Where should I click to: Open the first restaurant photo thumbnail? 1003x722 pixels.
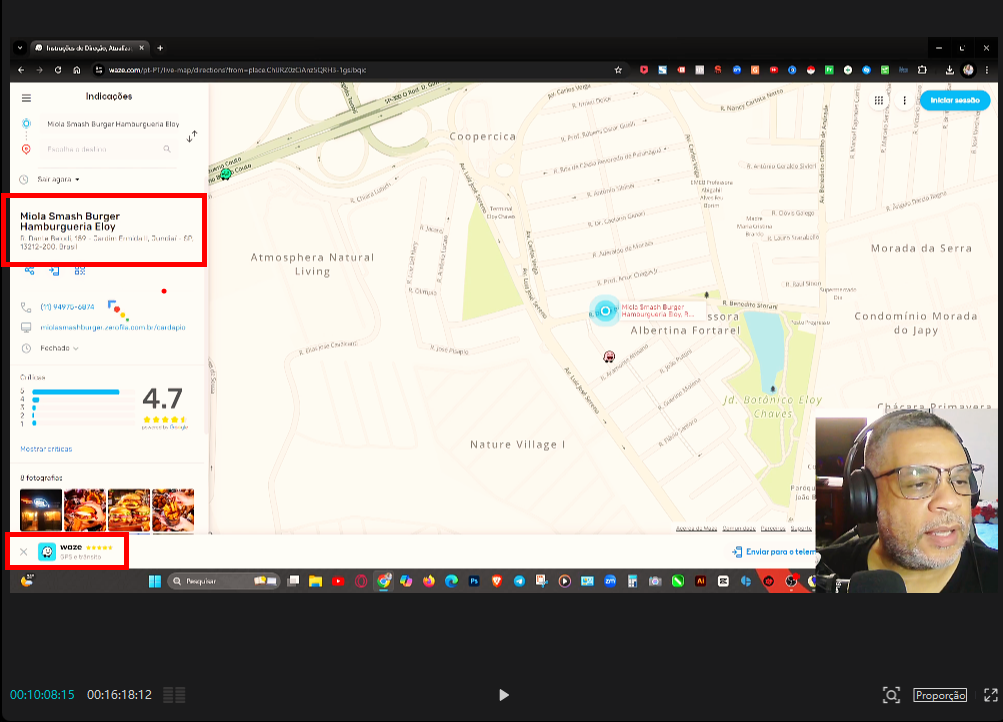[41, 509]
